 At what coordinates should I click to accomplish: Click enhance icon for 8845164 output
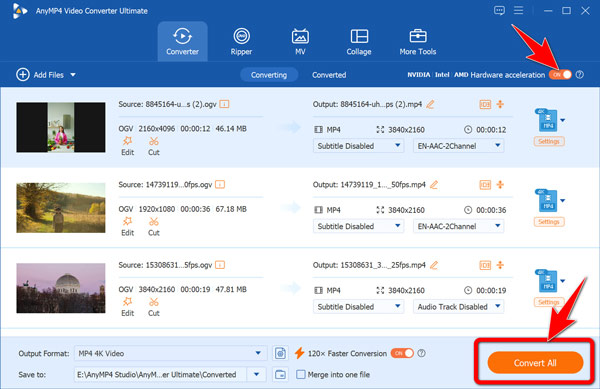coord(500,104)
